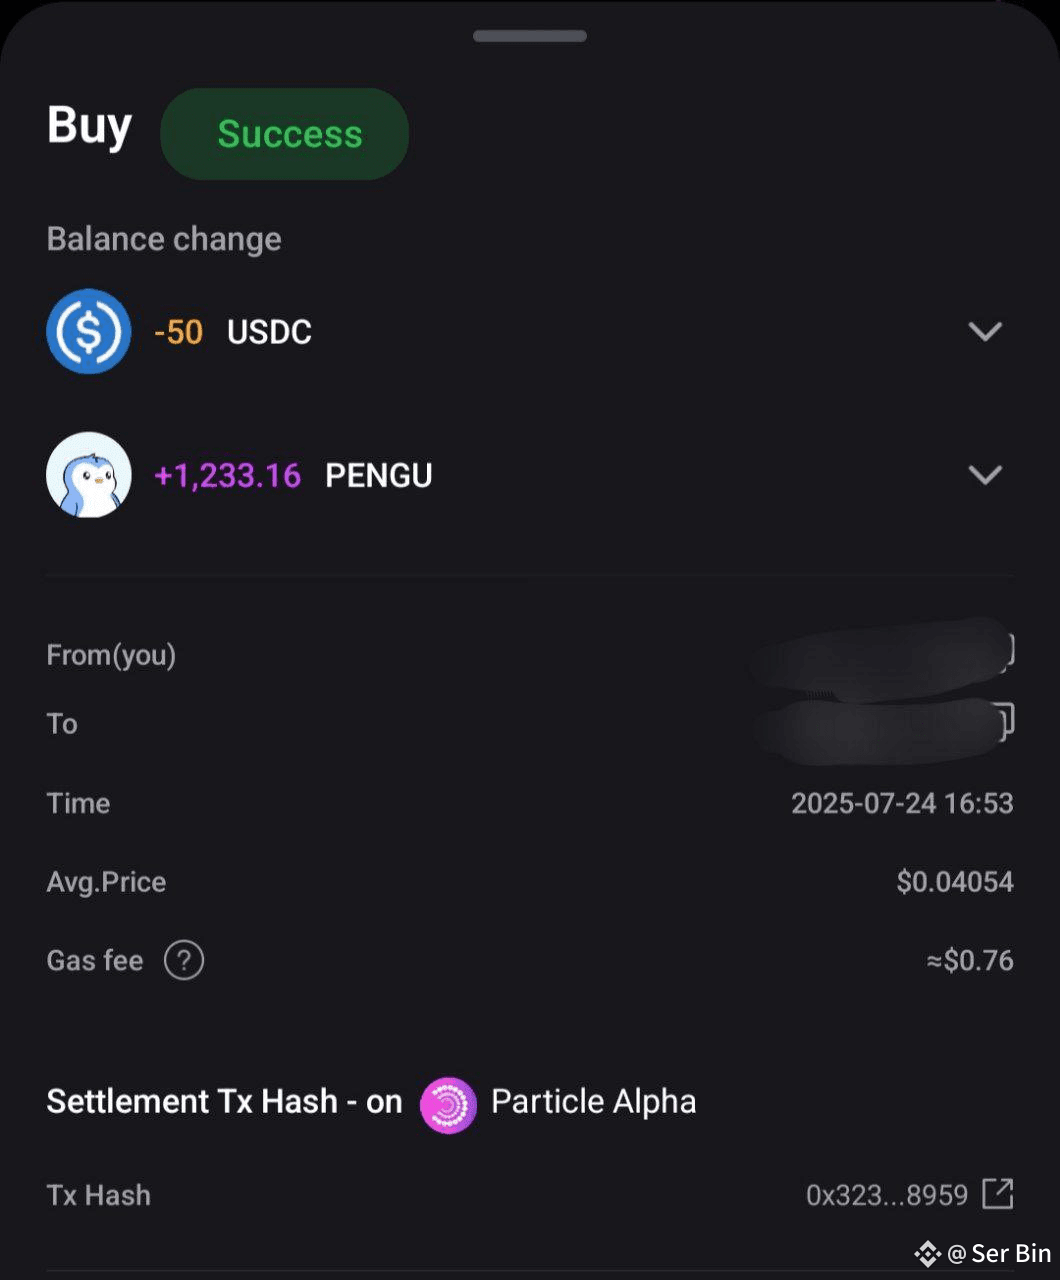This screenshot has width=1060, height=1280.
Task: Open Tx Hash external link icon
Action: pos(998,1194)
